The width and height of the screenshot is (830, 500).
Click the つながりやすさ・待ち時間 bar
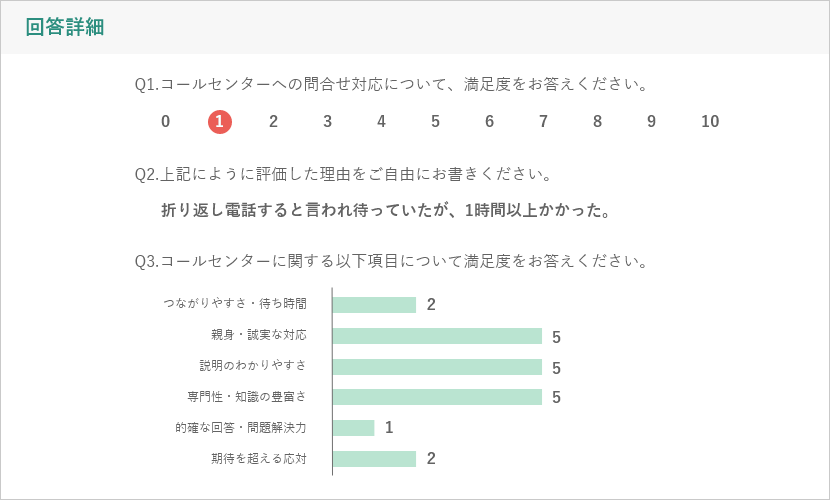(375, 305)
